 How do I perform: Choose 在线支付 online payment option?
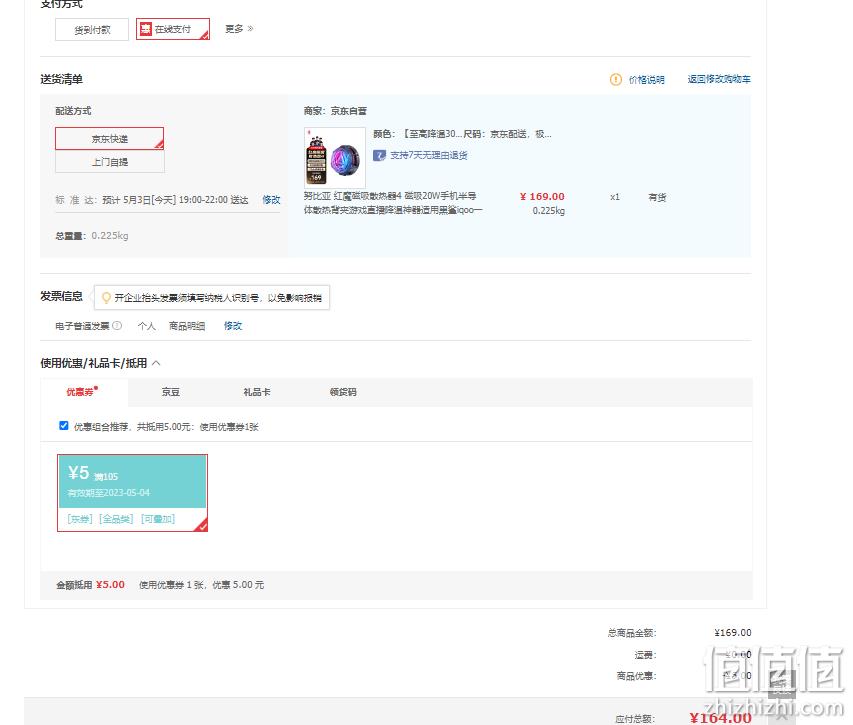pyautogui.click(x=172, y=29)
